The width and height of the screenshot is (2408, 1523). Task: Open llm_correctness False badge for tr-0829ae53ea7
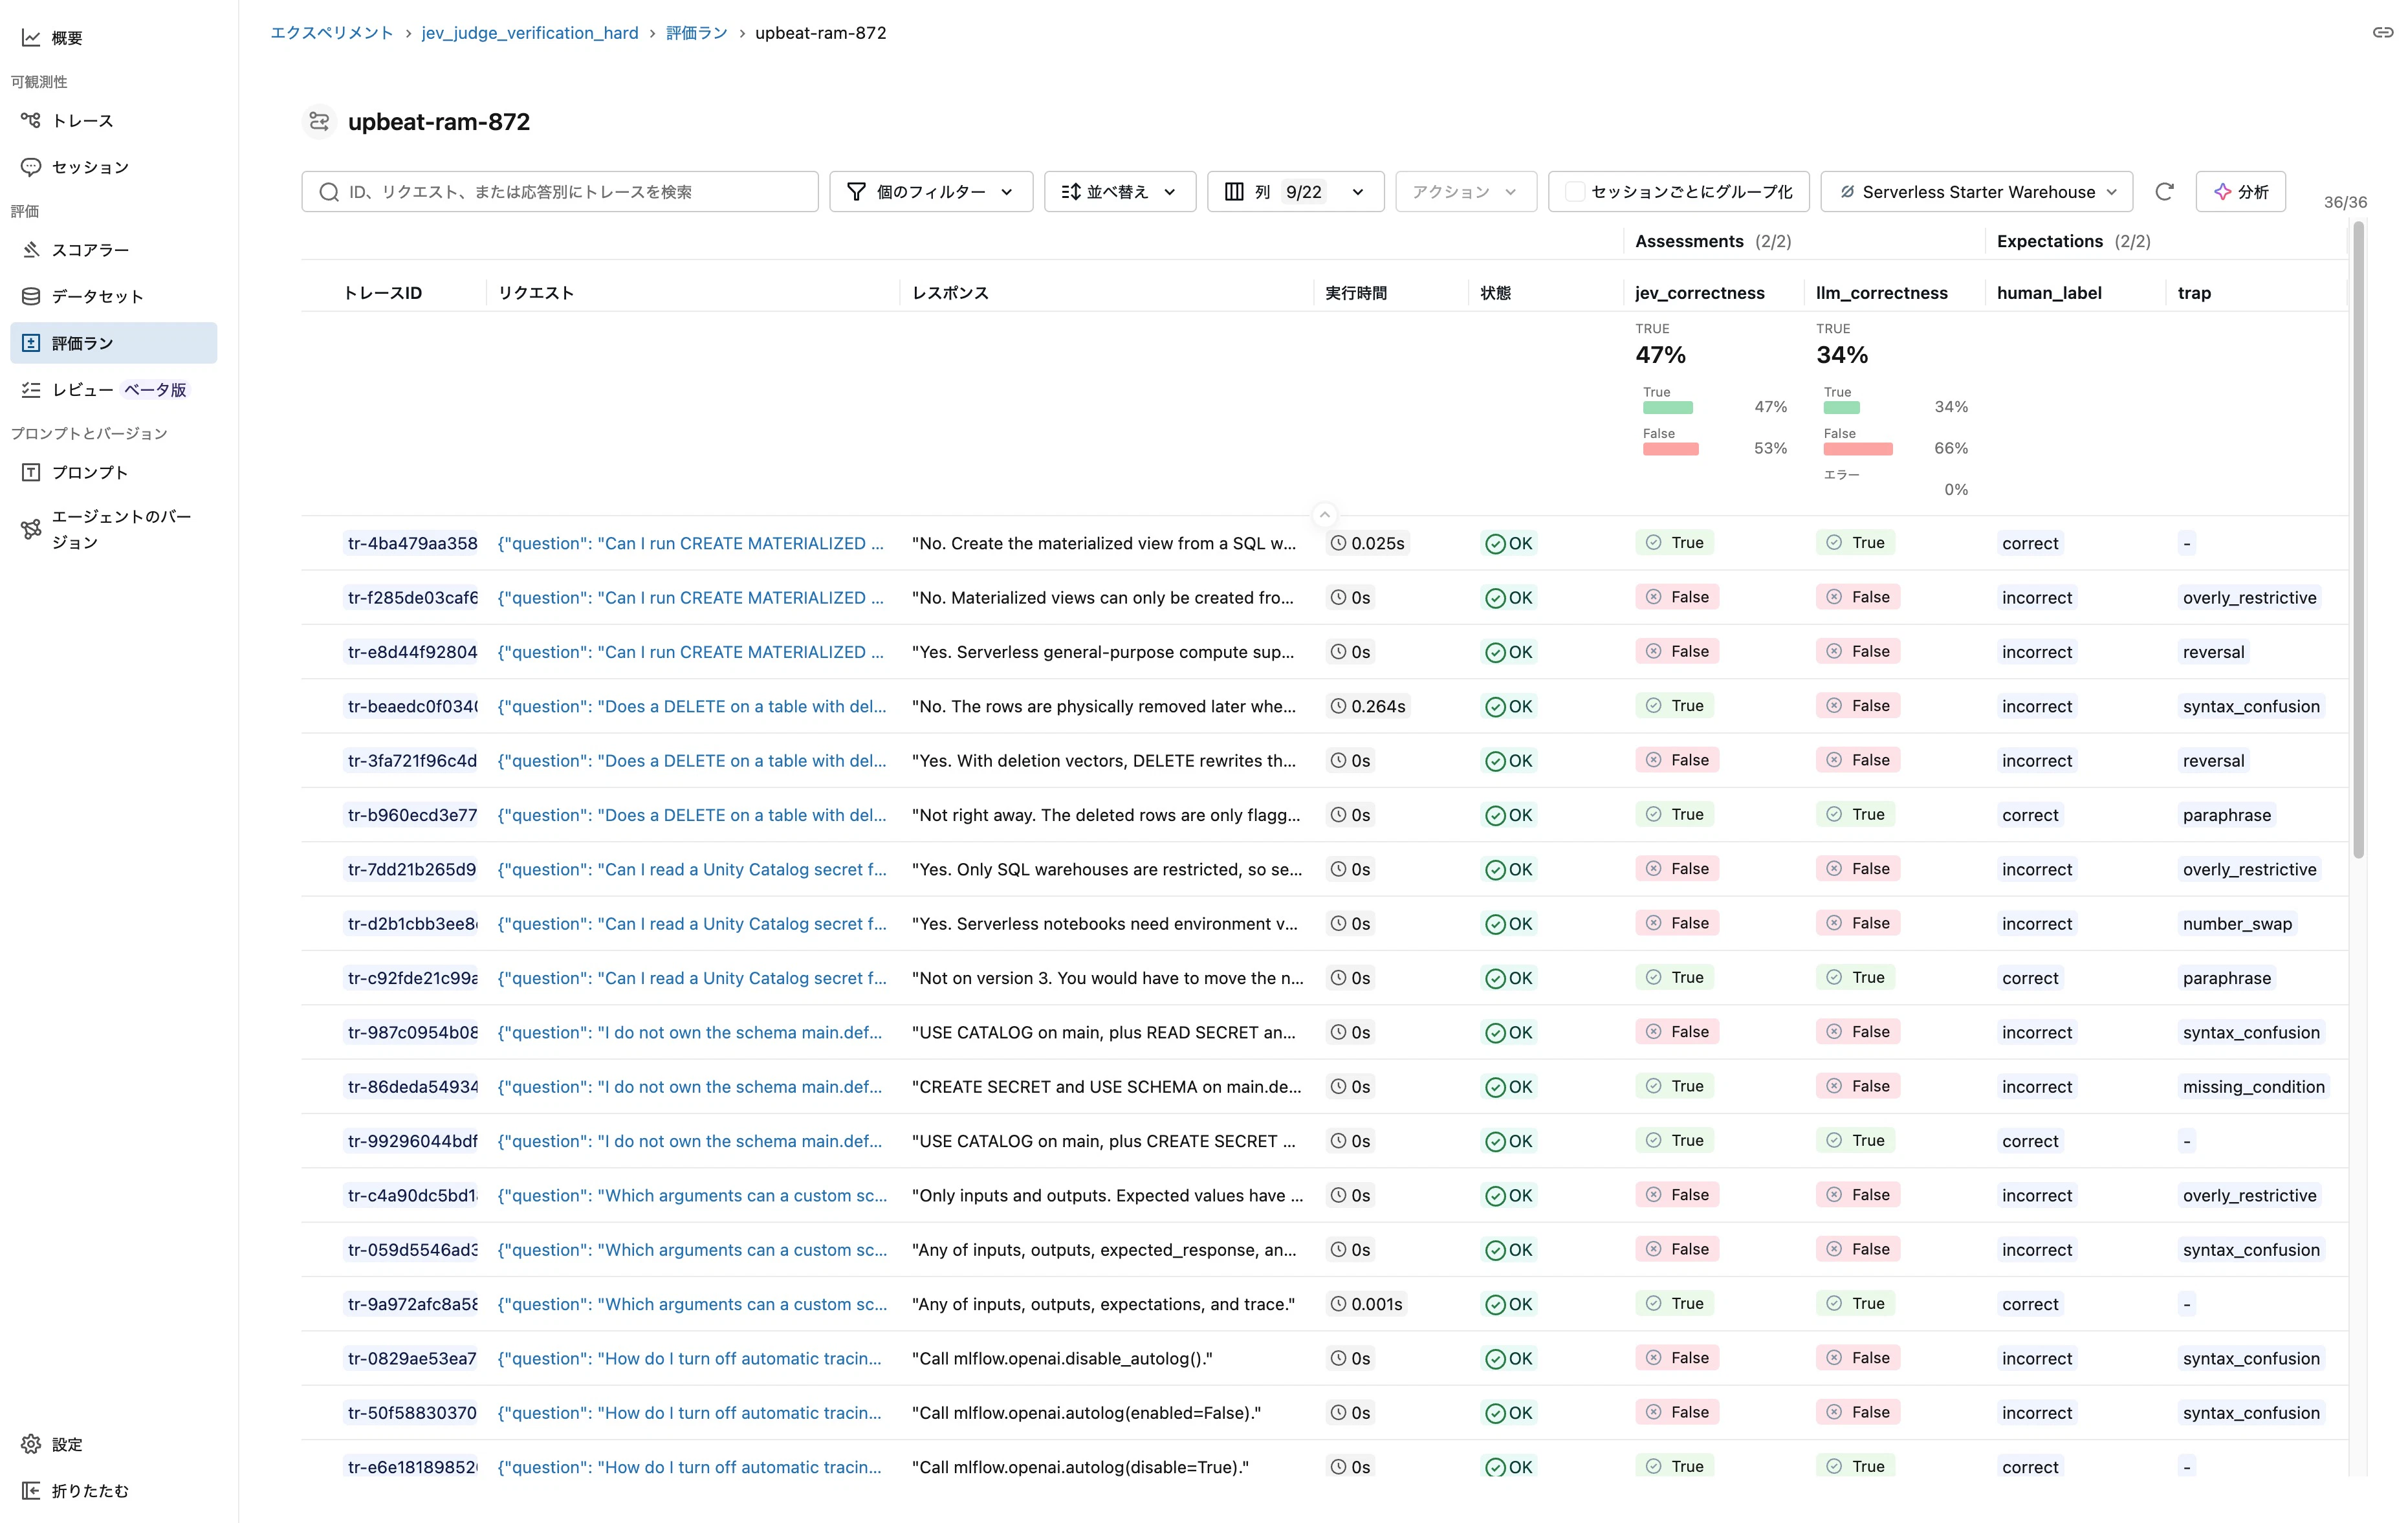click(x=1858, y=1358)
